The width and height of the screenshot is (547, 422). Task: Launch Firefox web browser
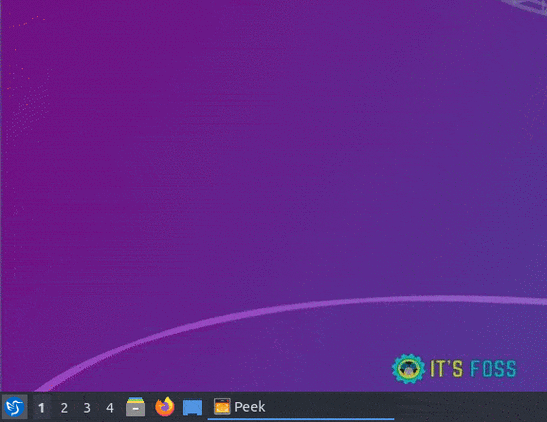(x=165, y=407)
